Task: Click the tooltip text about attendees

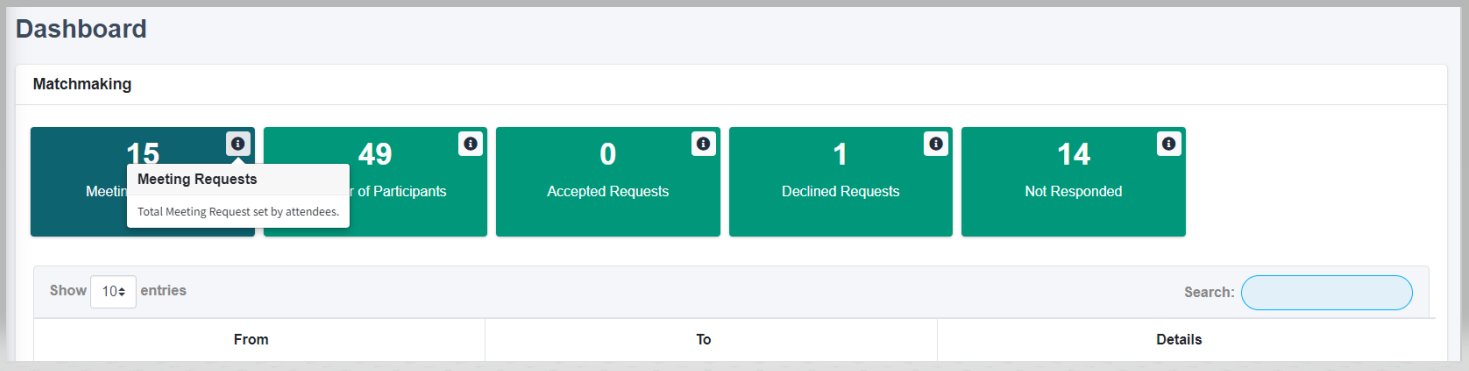Action: (x=238, y=211)
